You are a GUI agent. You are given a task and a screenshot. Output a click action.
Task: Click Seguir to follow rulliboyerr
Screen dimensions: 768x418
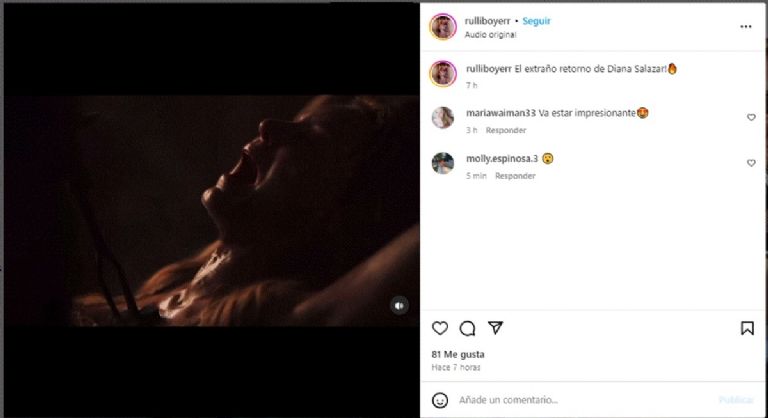tap(536, 21)
